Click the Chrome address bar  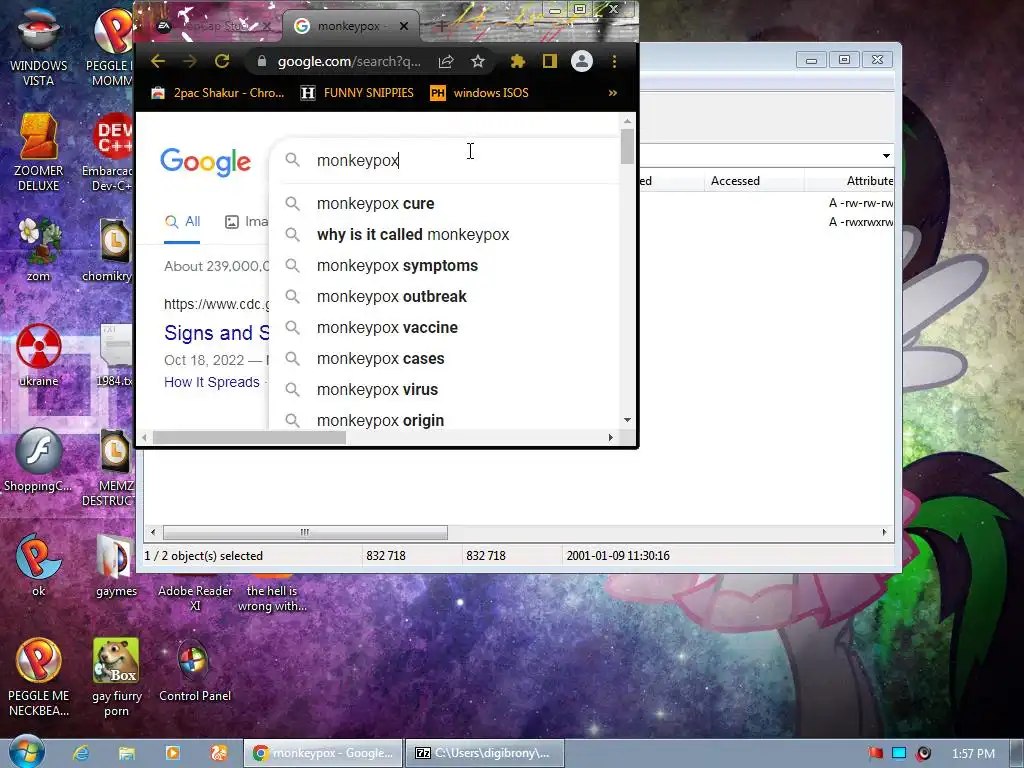pos(349,61)
